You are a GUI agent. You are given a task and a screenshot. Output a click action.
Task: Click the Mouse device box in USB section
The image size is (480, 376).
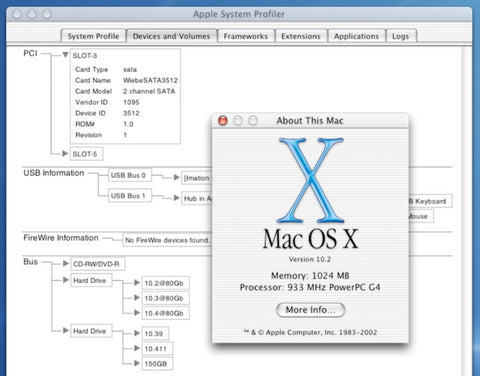pyautogui.click(x=421, y=216)
